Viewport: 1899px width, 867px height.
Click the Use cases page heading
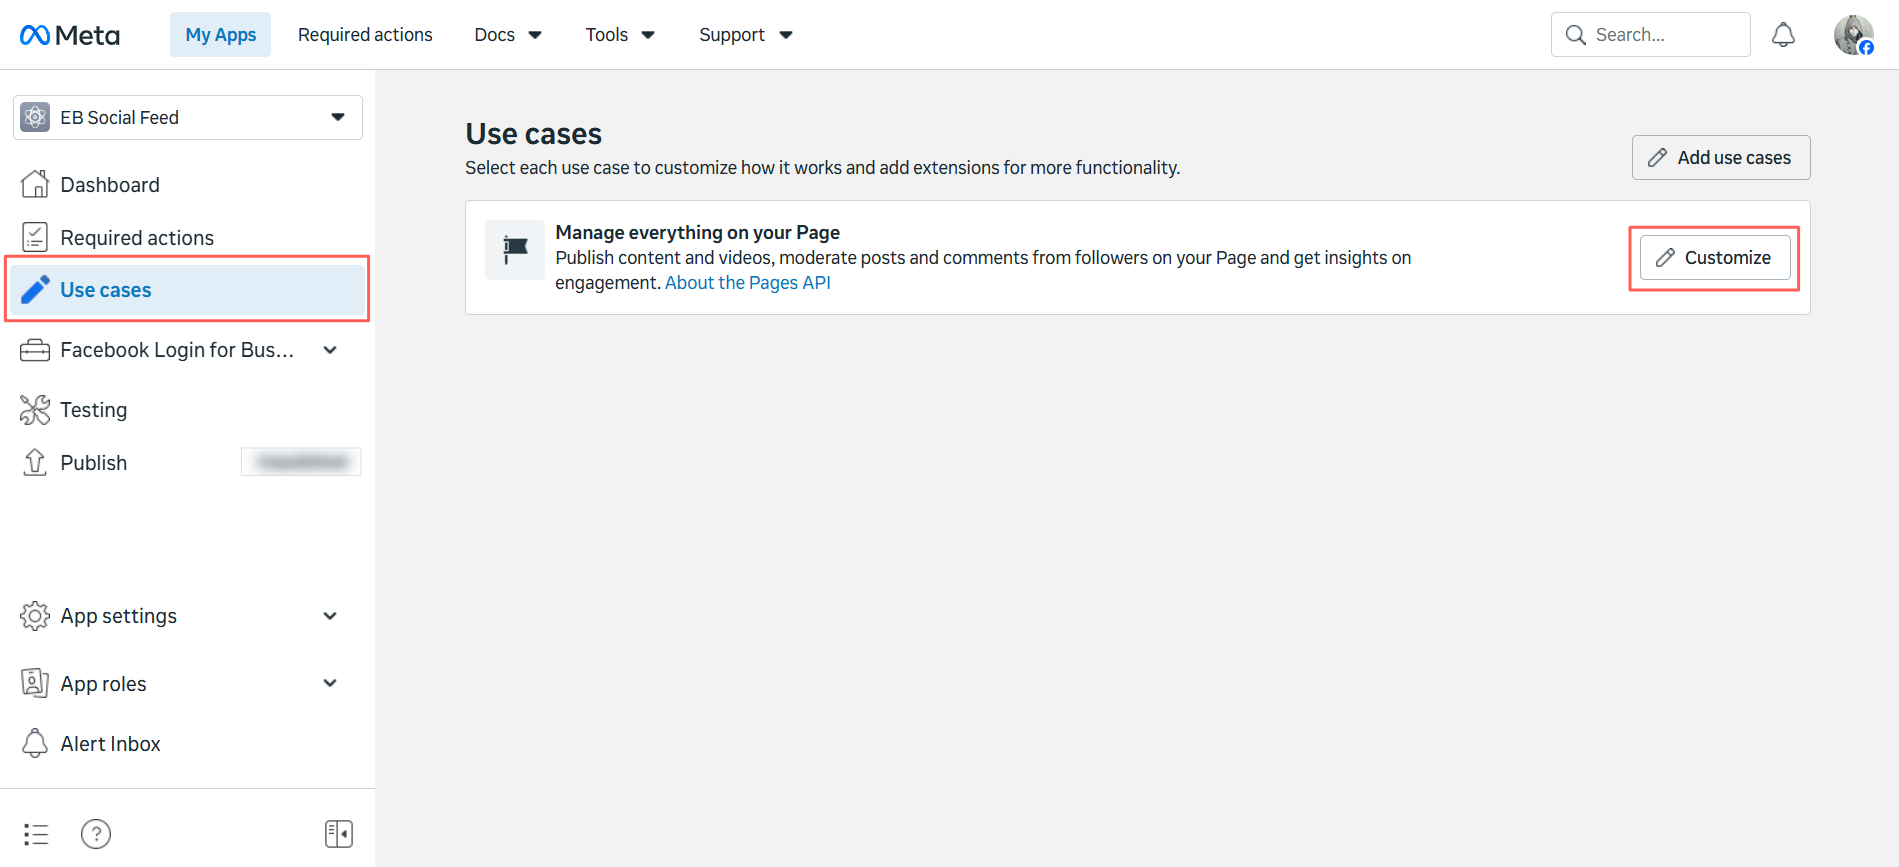pos(534,134)
